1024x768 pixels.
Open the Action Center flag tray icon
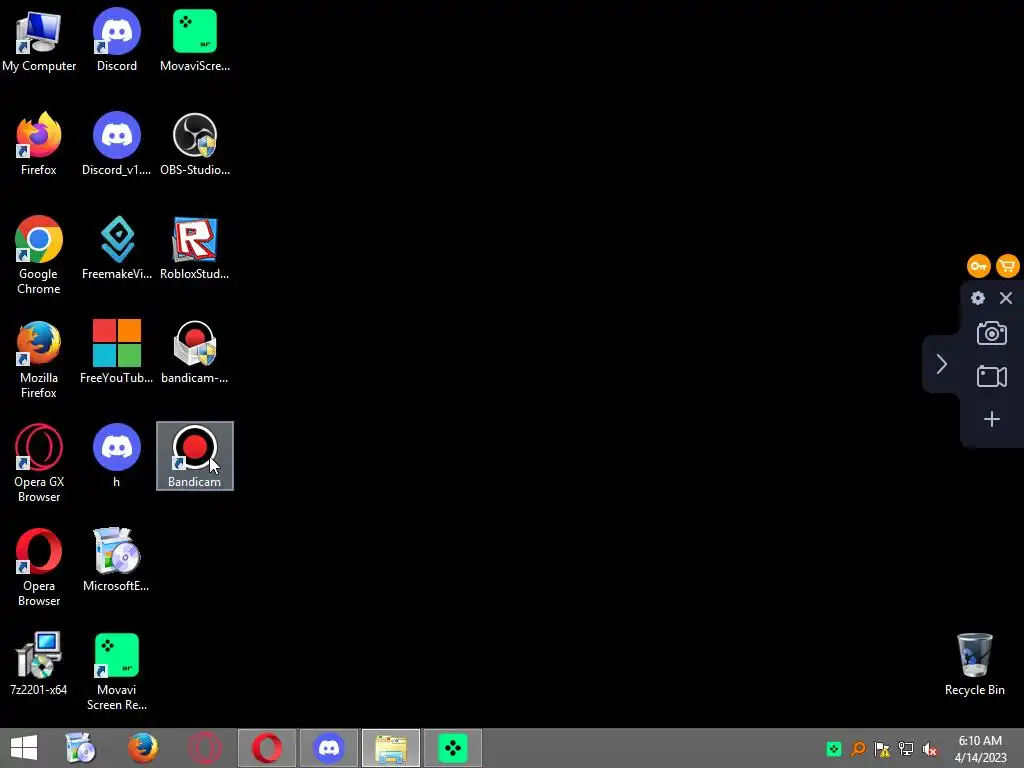point(882,748)
